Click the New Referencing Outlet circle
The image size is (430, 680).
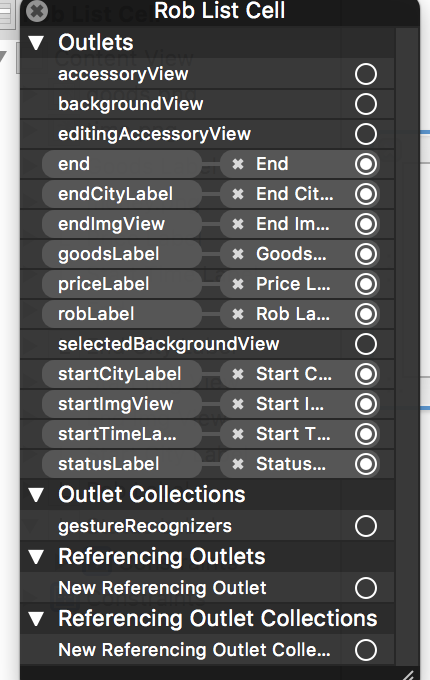[366, 588]
